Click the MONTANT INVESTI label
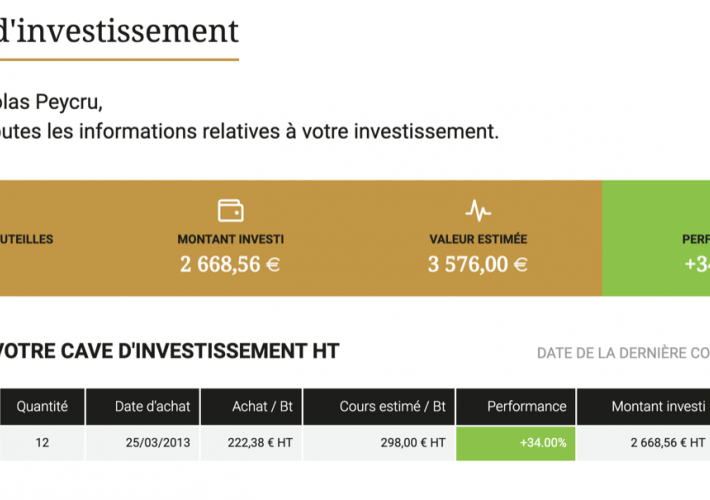This screenshot has width=710, height=500. tap(230, 239)
